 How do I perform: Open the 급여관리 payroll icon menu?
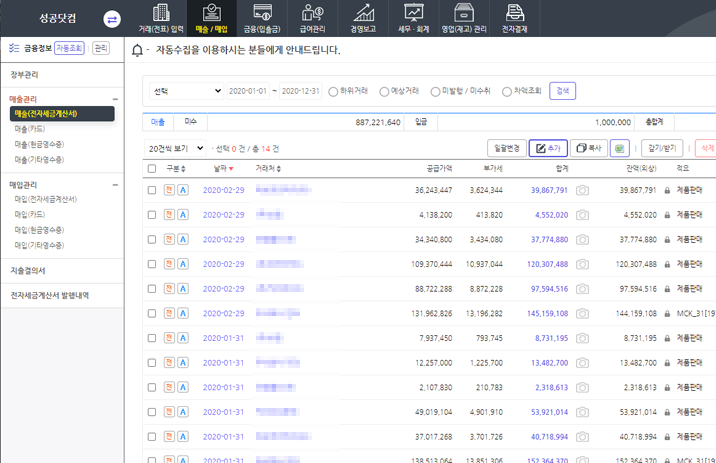(x=313, y=18)
